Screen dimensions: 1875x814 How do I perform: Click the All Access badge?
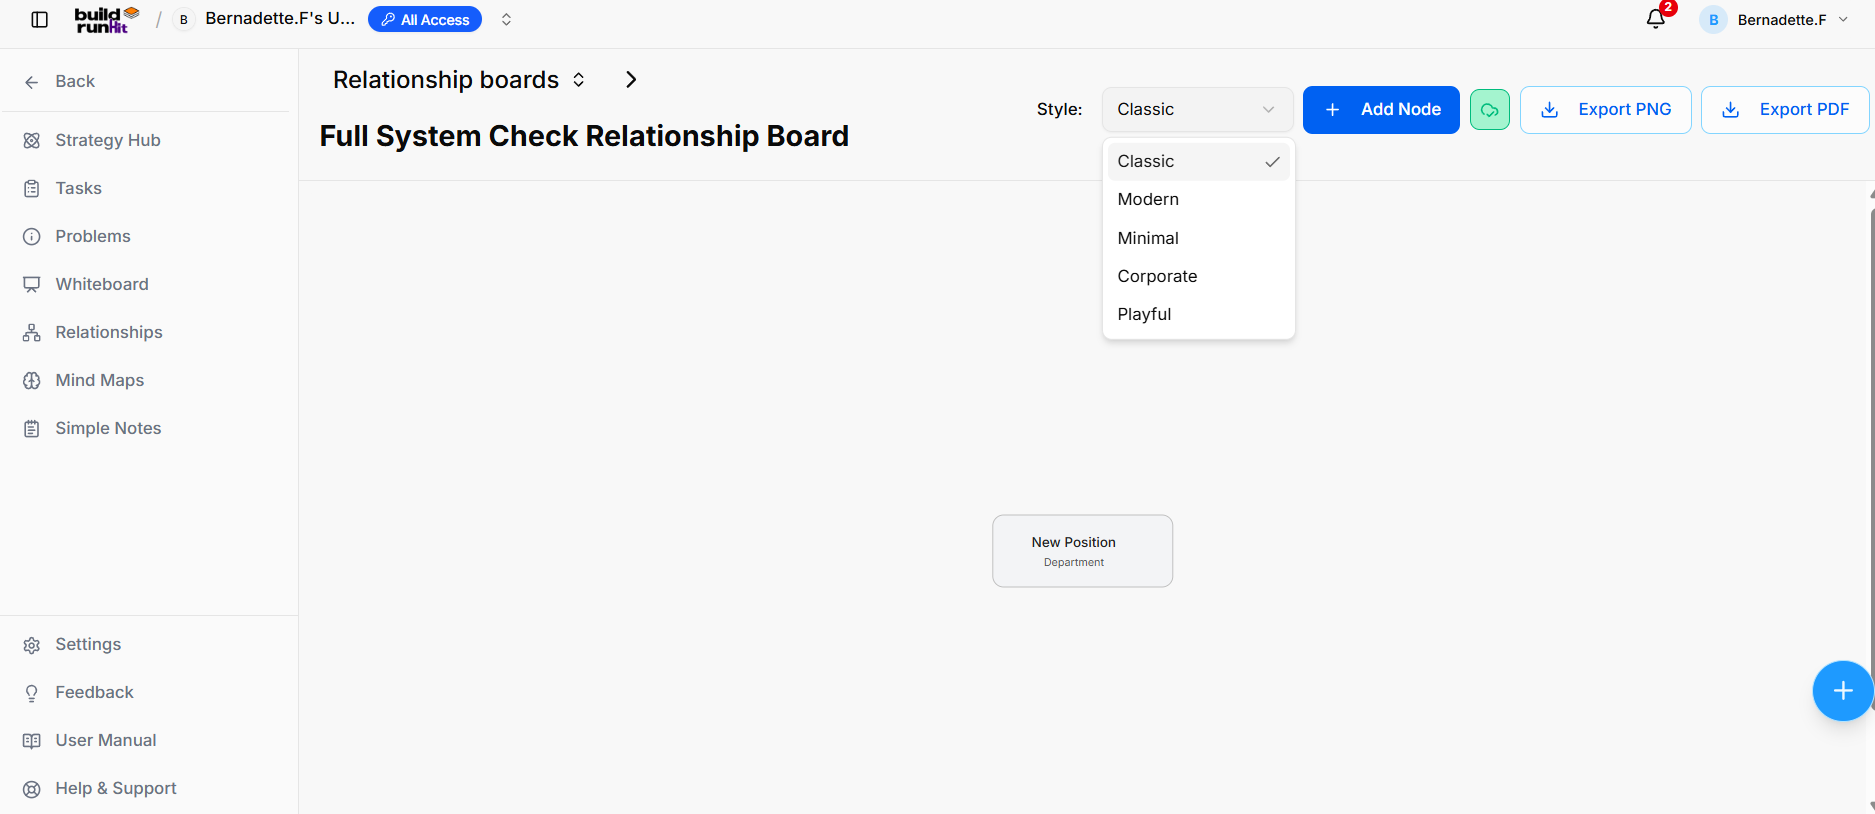click(425, 20)
